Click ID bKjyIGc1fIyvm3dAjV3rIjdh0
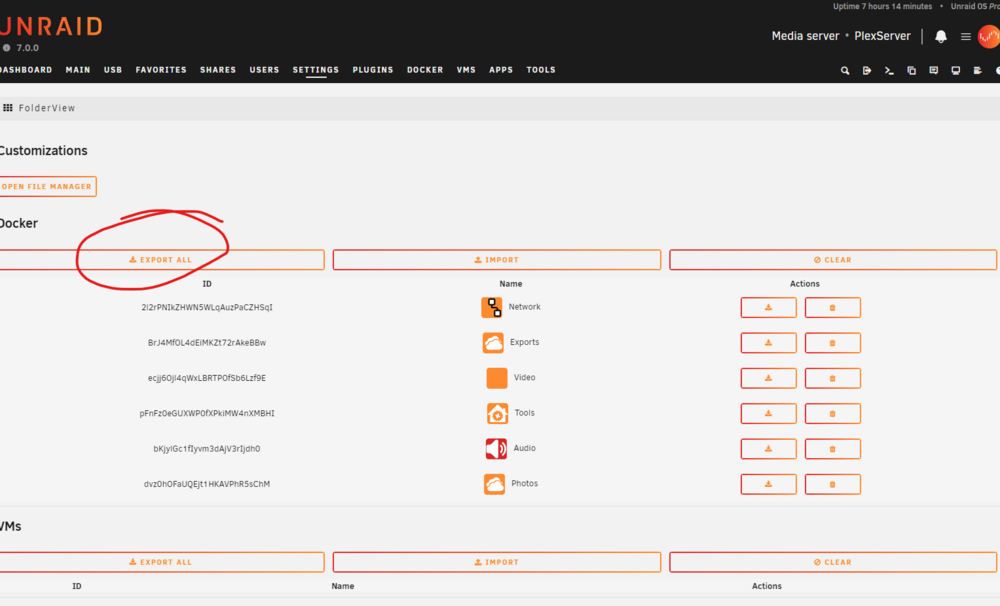This screenshot has height=606, width=1000. (x=207, y=448)
